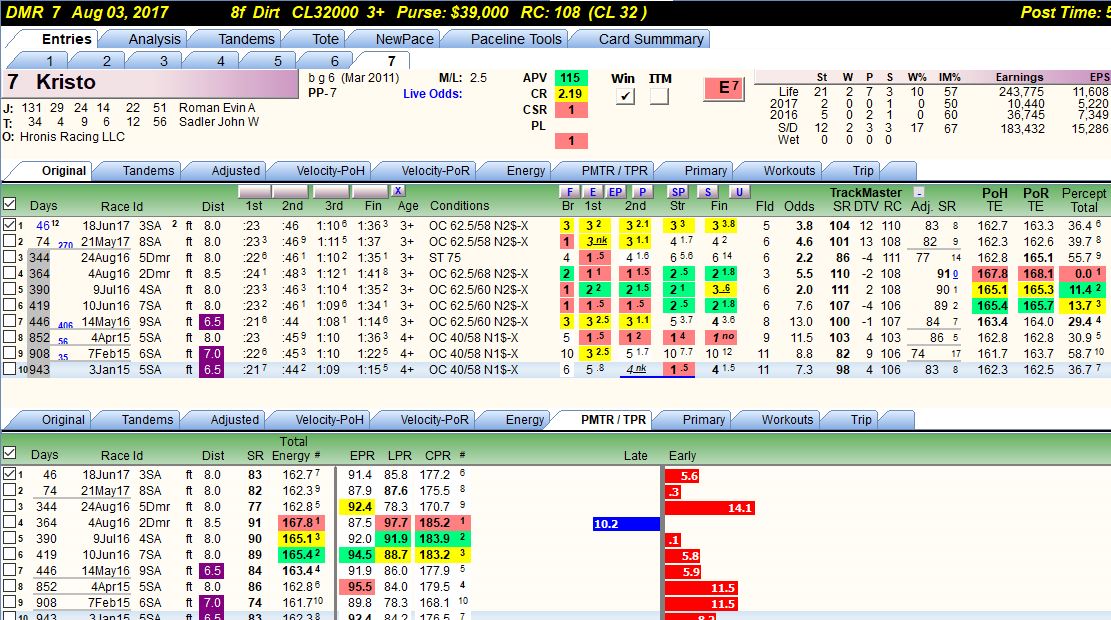Click horse name Kristo
Image resolution: width=1111 pixels, height=620 pixels.
(65, 82)
